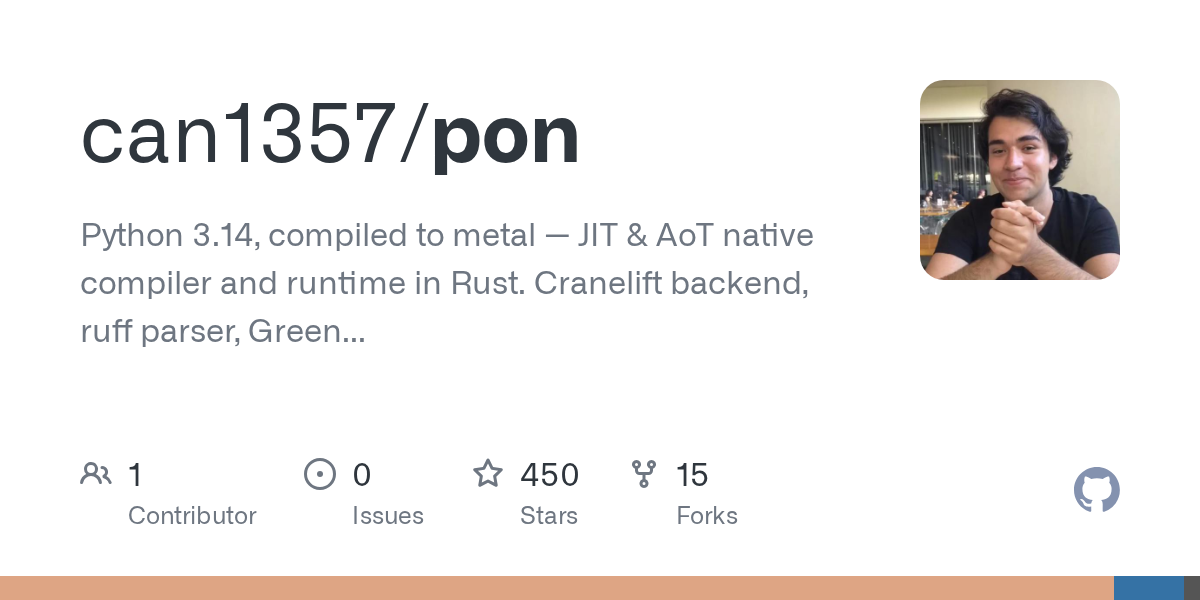Click the 'Forks' label
1200x600 pixels.
(x=707, y=516)
